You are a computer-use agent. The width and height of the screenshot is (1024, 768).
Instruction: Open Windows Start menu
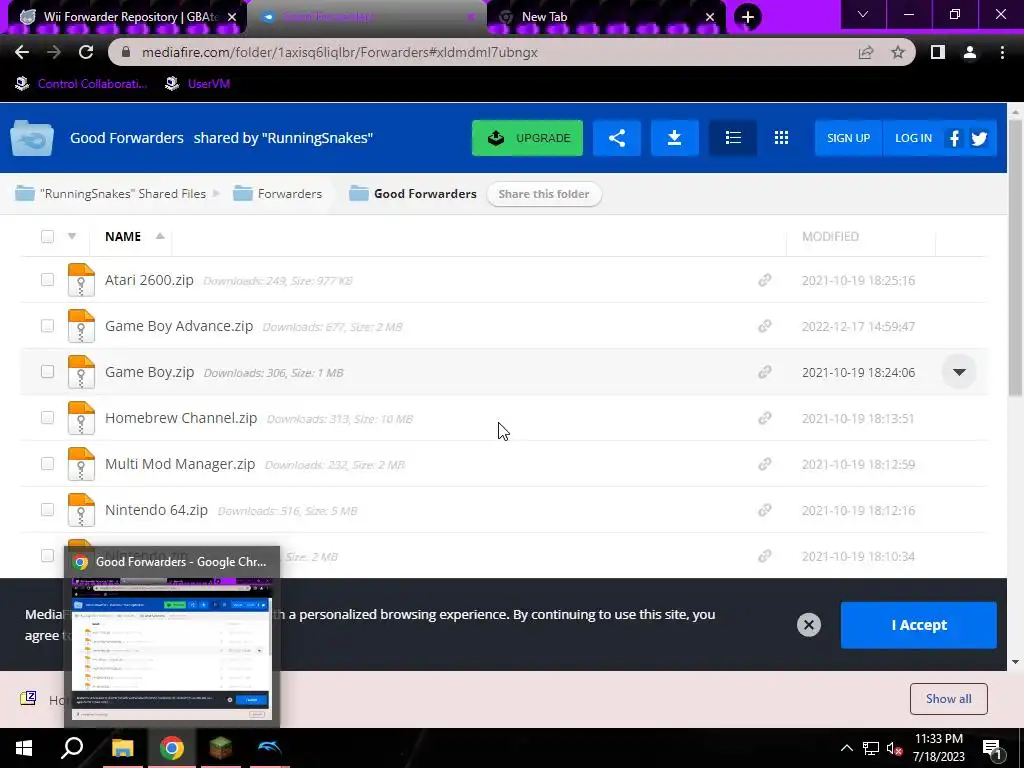(24, 748)
